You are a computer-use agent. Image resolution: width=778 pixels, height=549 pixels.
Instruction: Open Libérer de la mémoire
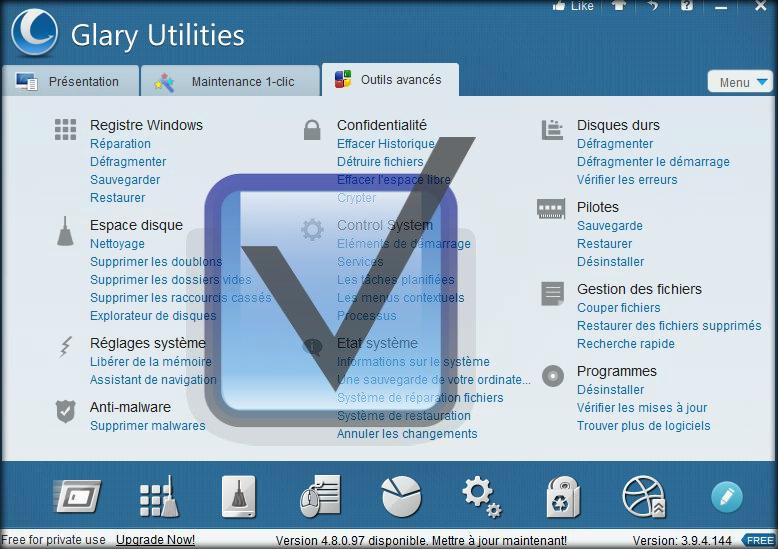coord(151,361)
